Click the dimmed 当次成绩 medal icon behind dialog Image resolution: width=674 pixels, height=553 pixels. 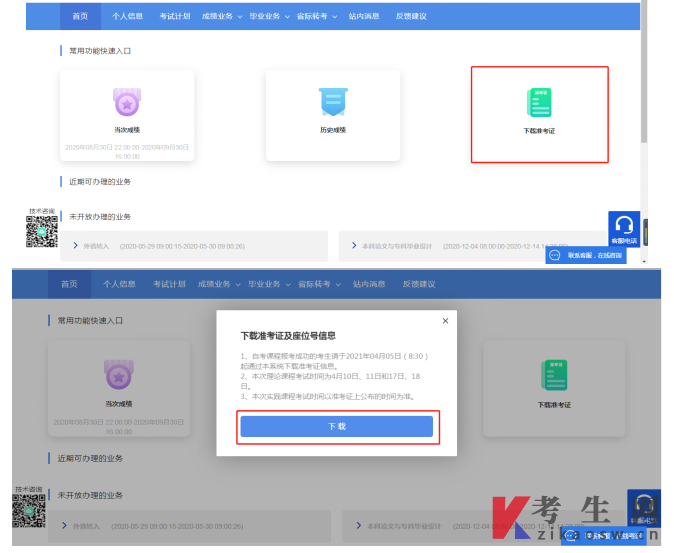pyautogui.click(x=119, y=374)
